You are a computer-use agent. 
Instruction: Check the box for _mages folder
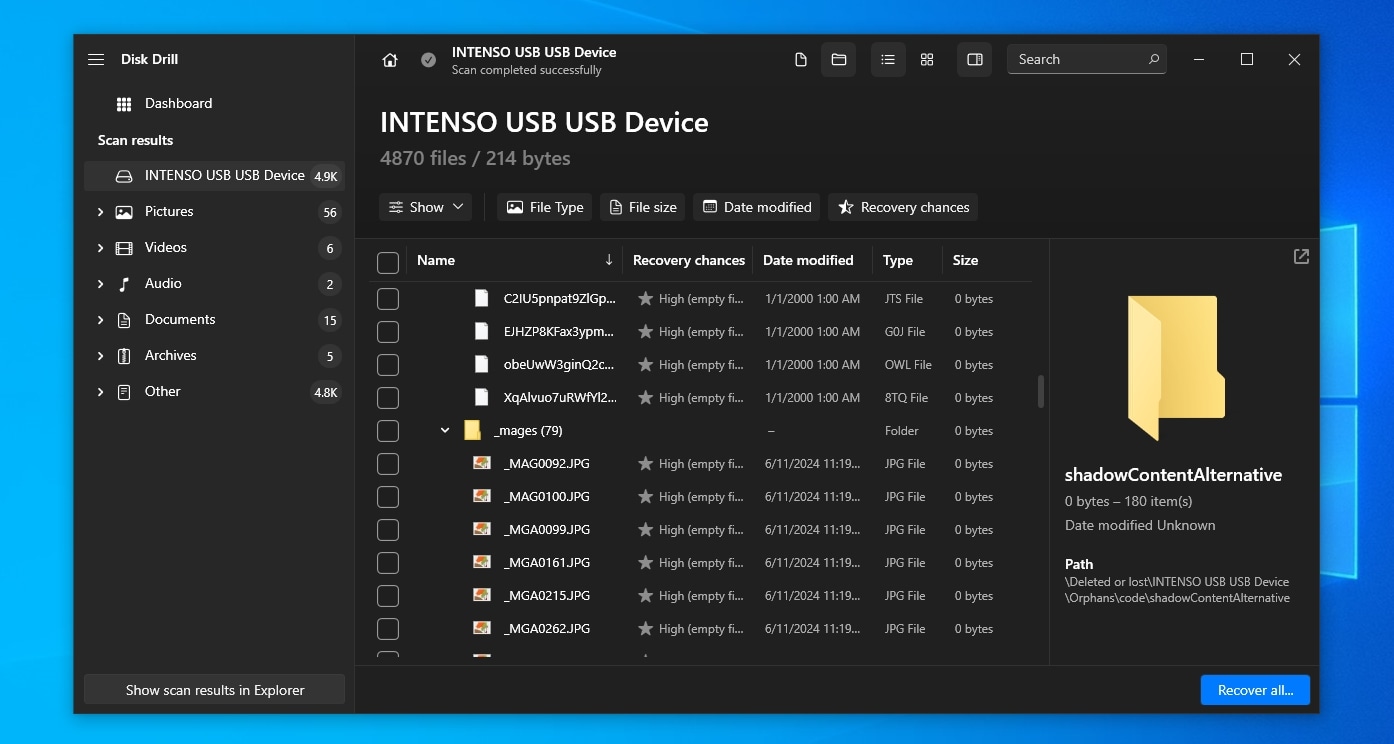tap(388, 430)
